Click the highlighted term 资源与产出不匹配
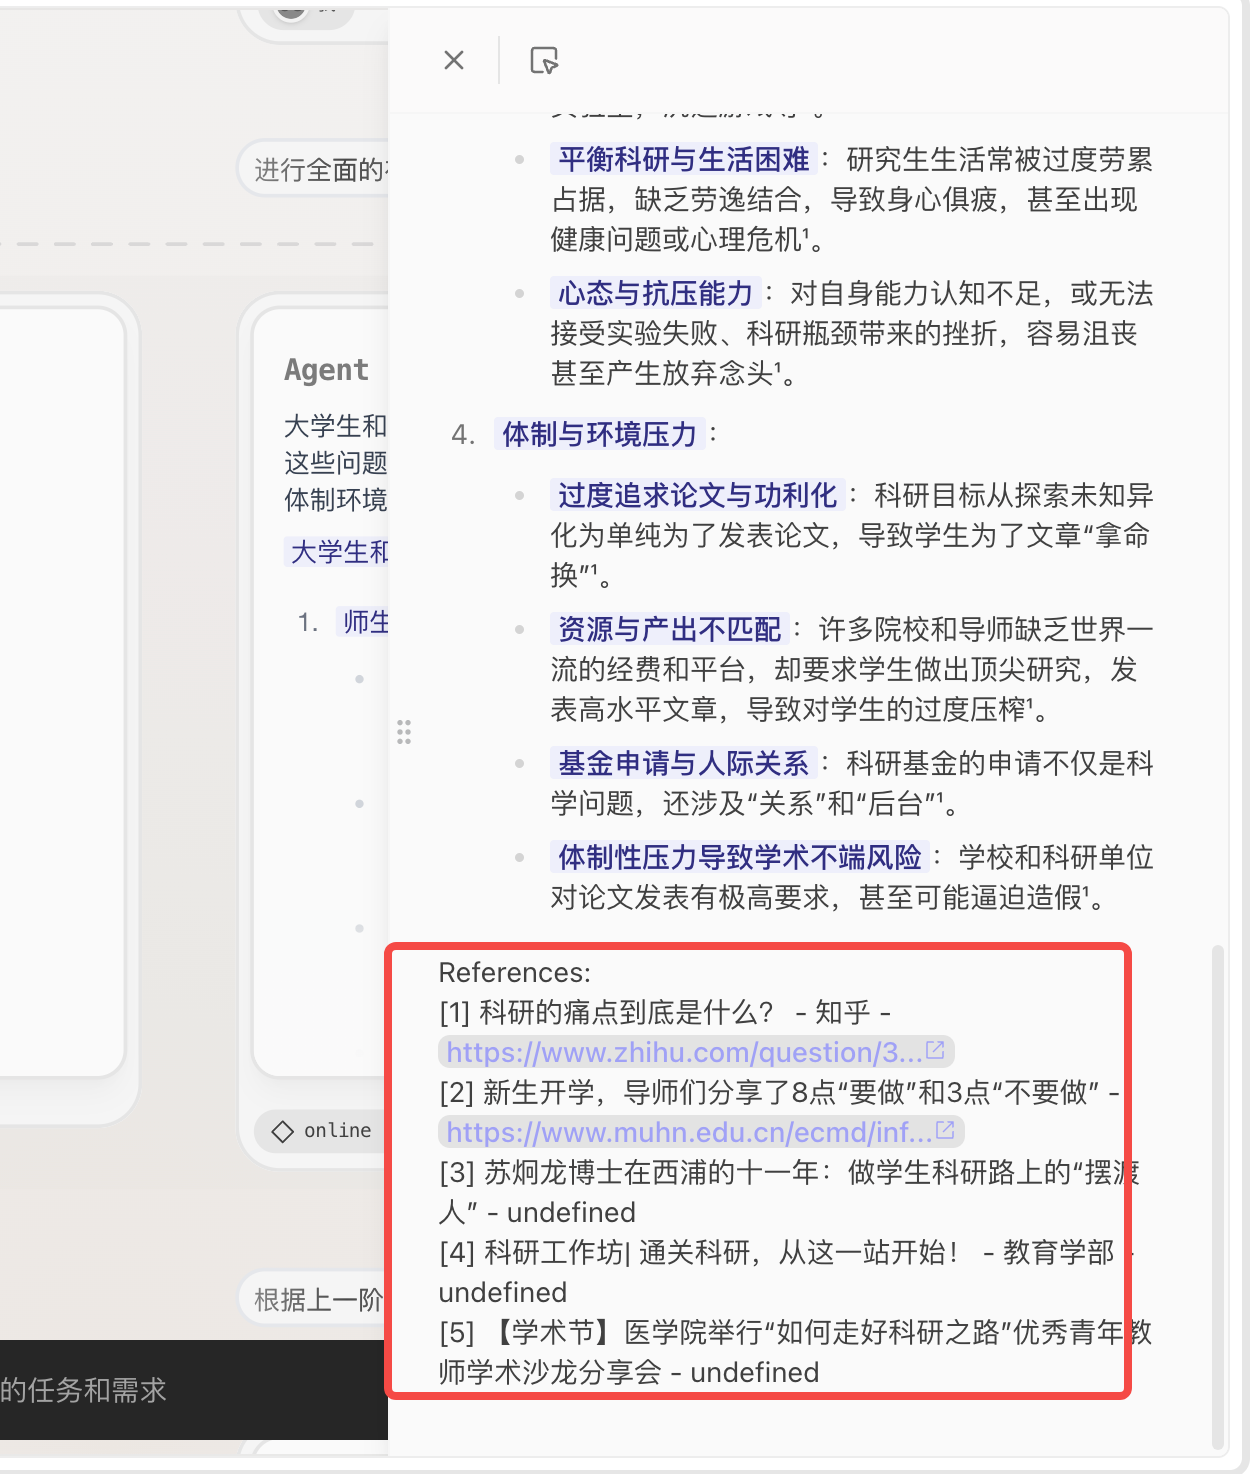The width and height of the screenshot is (1254, 1474). 670,629
